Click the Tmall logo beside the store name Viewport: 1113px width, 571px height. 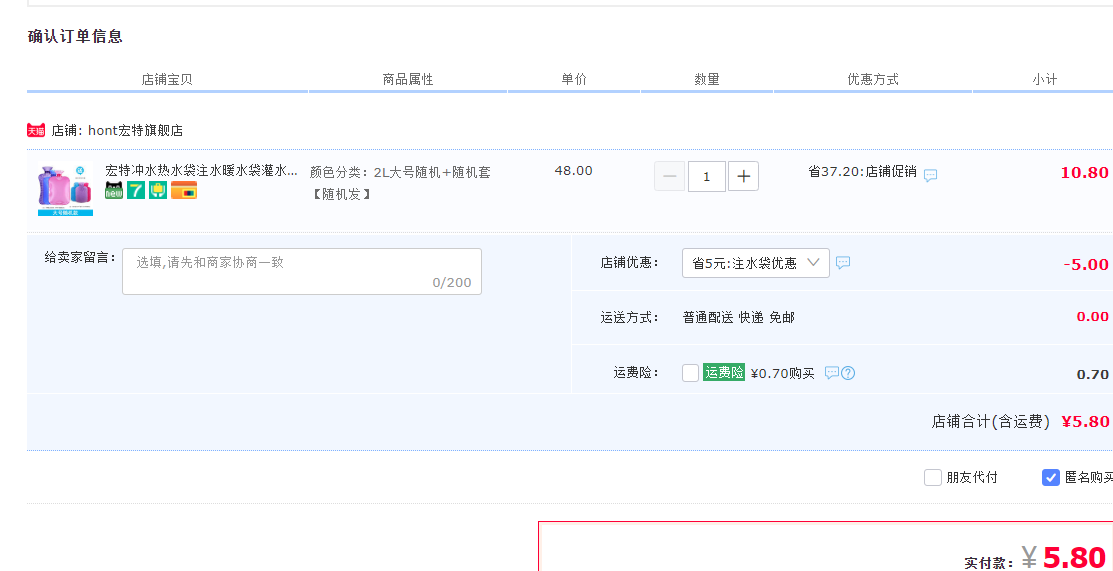point(36,131)
